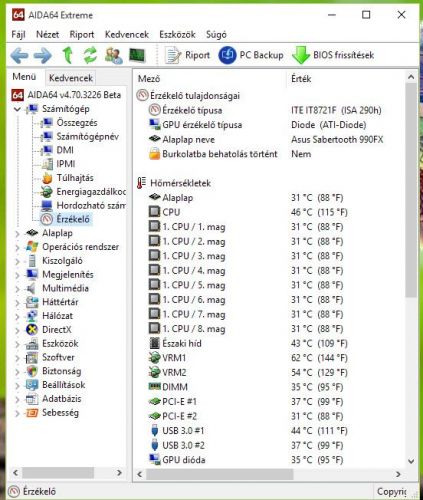Image resolution: width=423 pixels, height=500 pixels.
Task: Open the Kedvencek menu in menu bar
Action: tap(127, 34)
